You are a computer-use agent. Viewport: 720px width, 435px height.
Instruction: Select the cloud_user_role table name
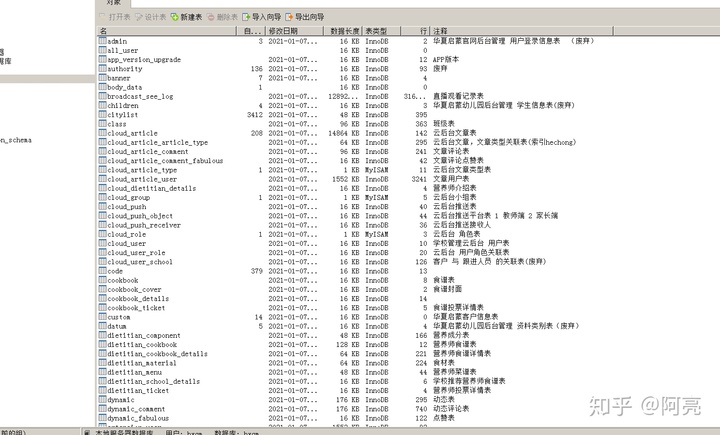click(136, 253)
